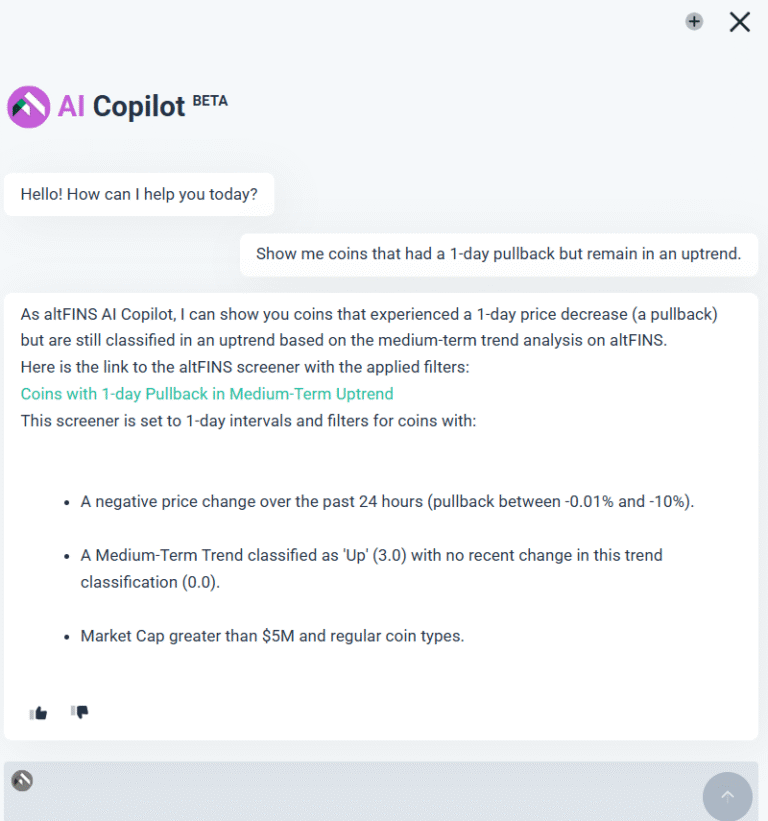Click the '1-day intervals' description line

(x=250, y=420)
